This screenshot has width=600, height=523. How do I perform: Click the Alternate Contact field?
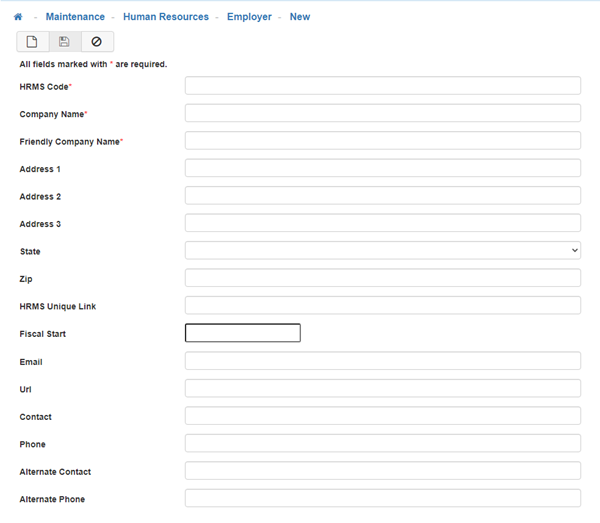[382, 471]
